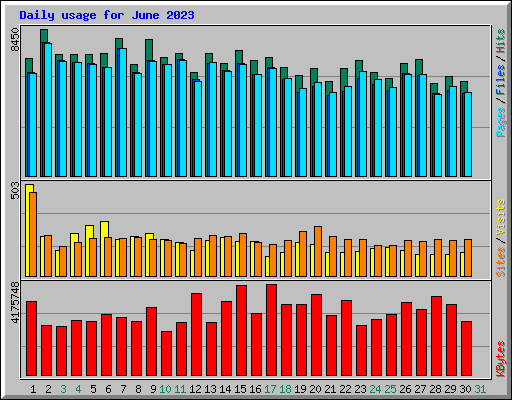
Task: Click the cyan pages bar for day 30
Action: 468,135
